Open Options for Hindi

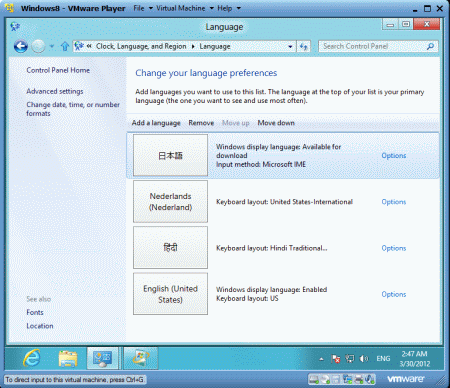tap(394, 248)
